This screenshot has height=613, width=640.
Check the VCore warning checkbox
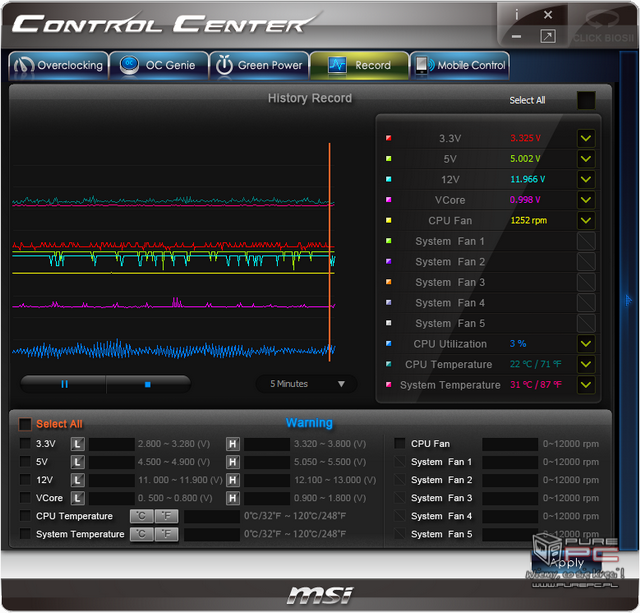pyautogui.click(x=25, y=498)
